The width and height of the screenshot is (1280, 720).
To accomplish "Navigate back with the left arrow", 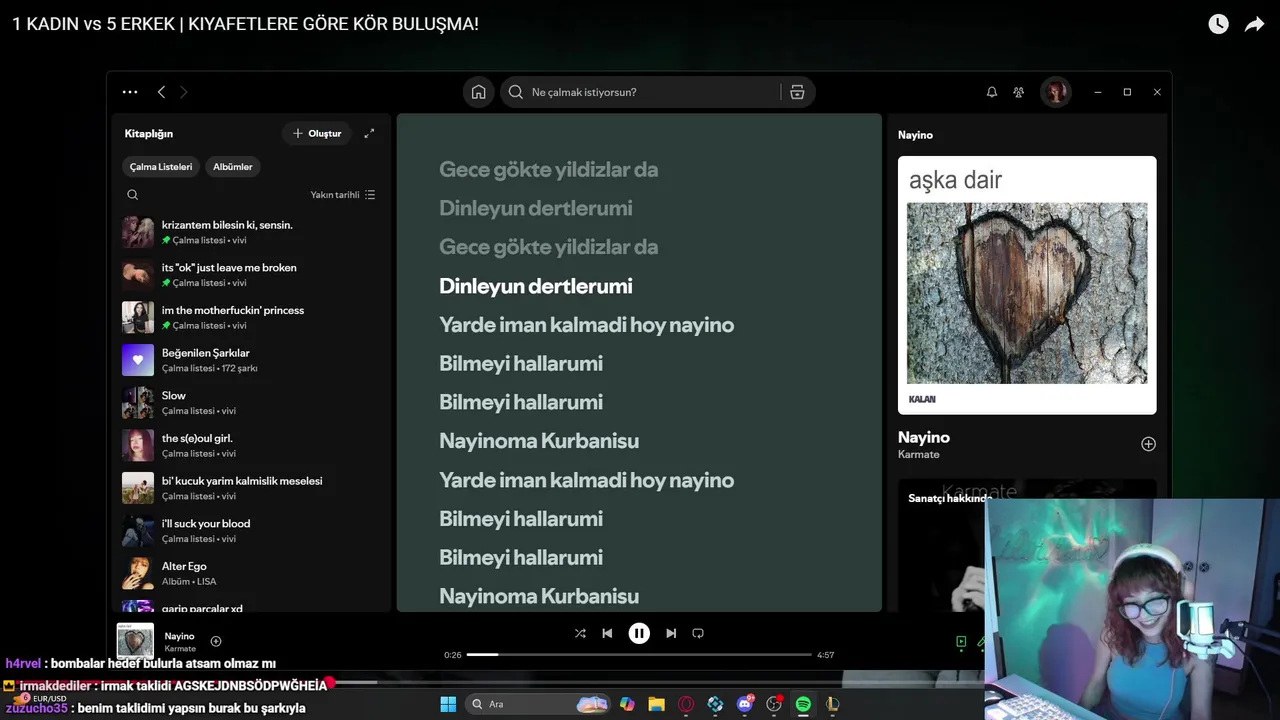I will coord(161,92).
